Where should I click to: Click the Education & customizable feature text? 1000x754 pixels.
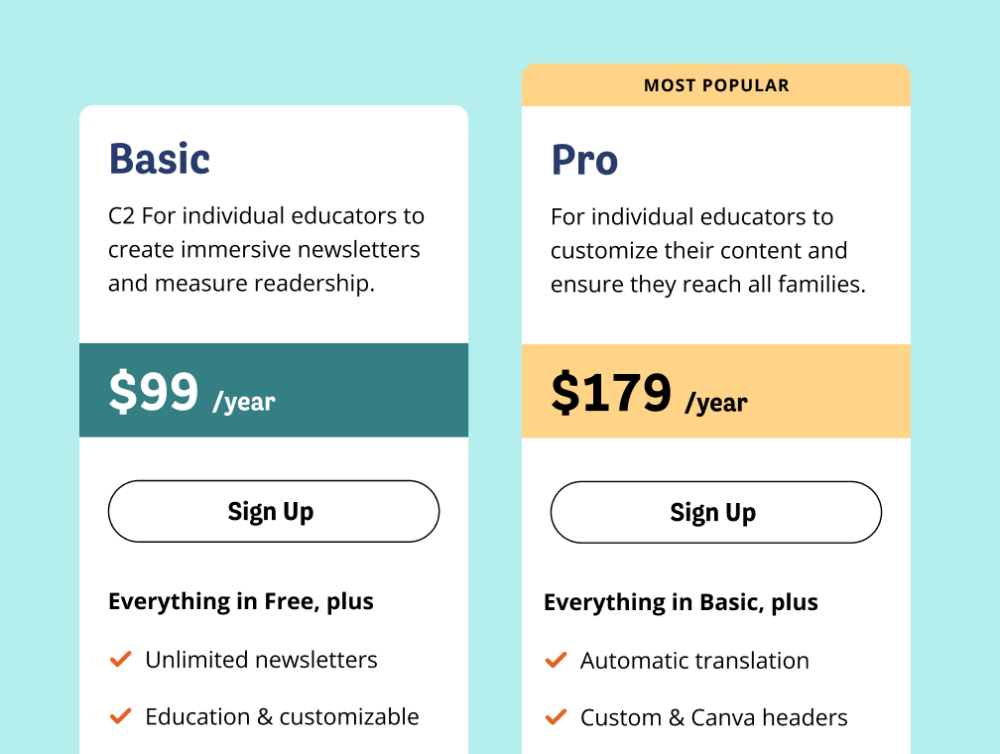[282, 717]
